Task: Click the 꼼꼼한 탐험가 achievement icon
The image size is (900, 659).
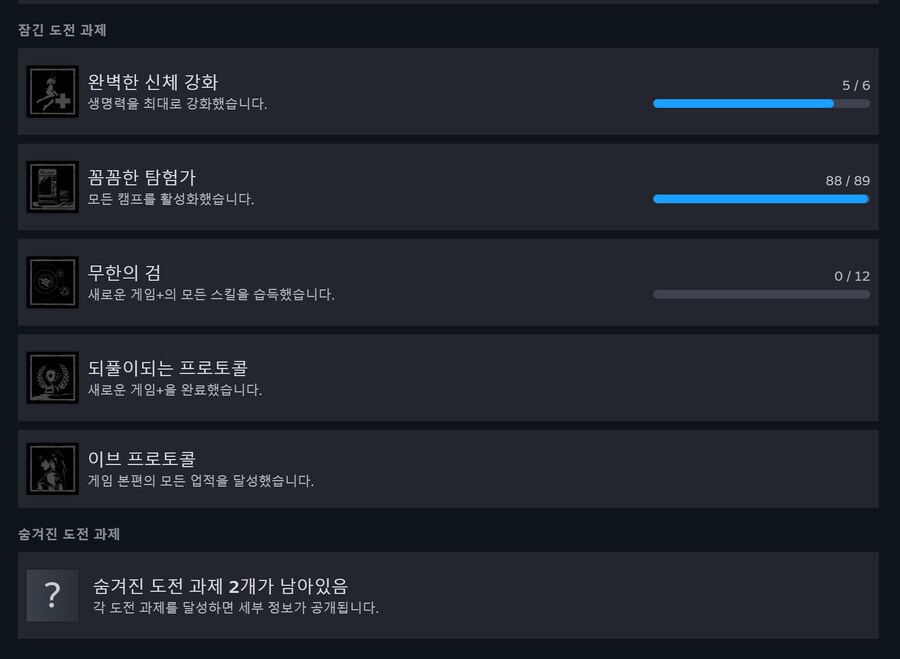Action: pos(52,186)
